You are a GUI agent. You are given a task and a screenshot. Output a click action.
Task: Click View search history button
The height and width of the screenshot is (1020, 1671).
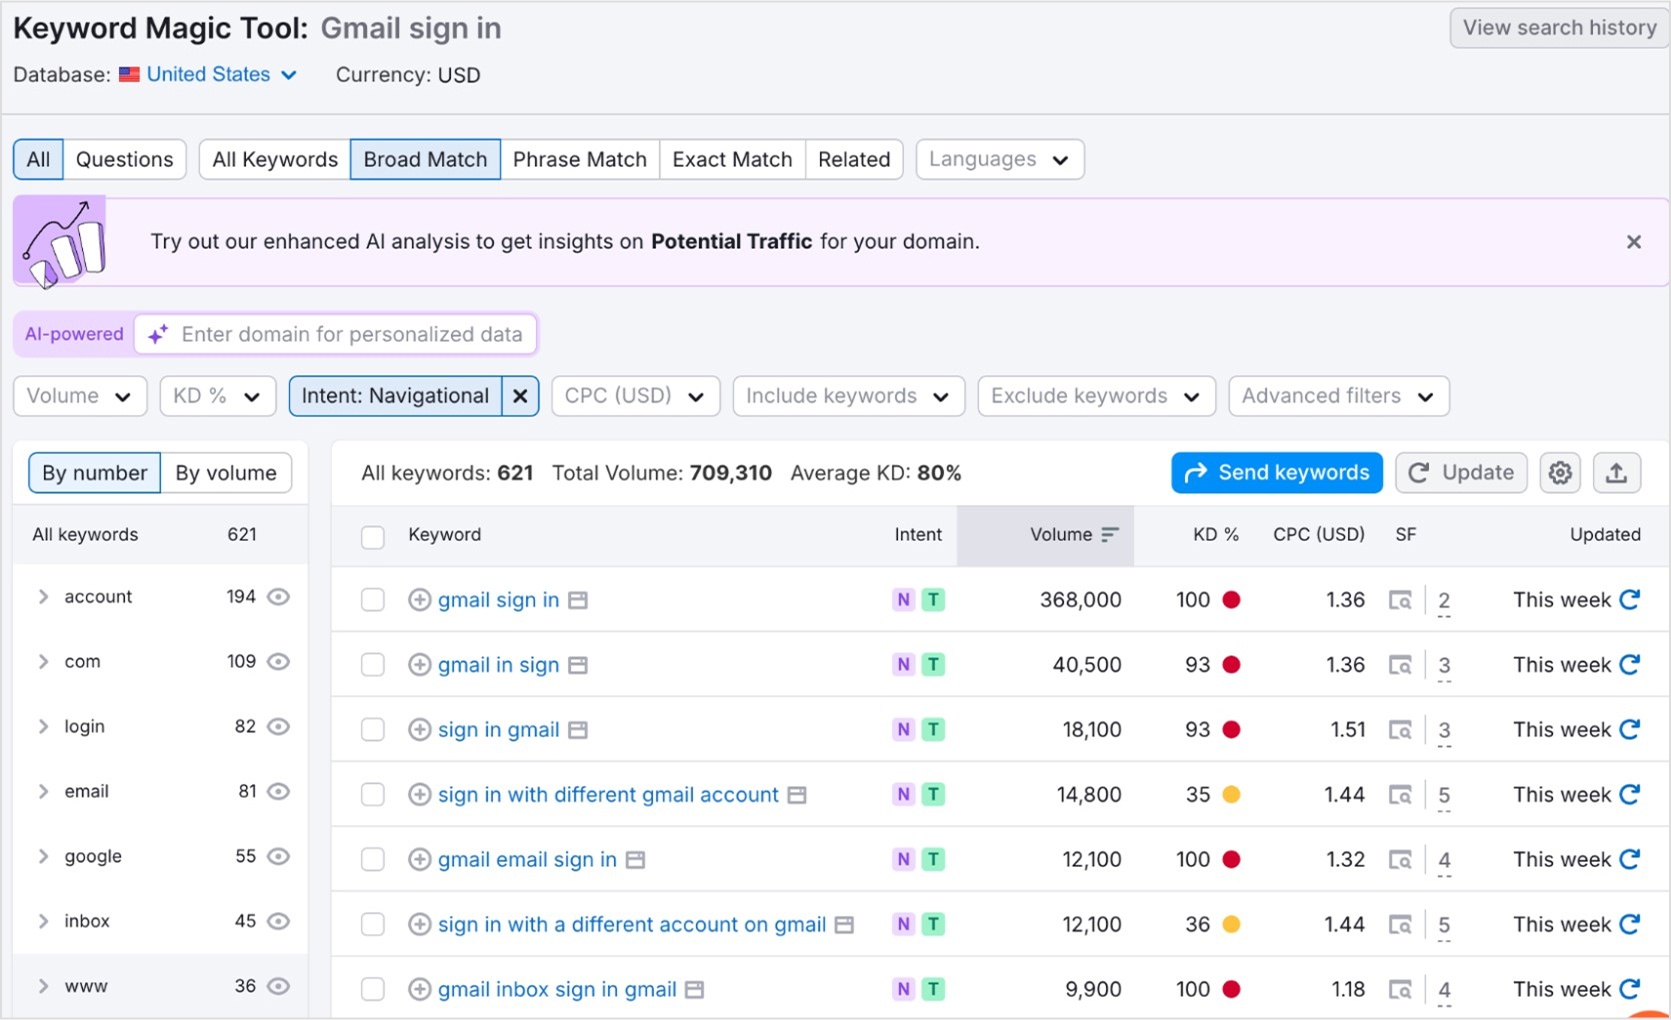point(1559,28)
